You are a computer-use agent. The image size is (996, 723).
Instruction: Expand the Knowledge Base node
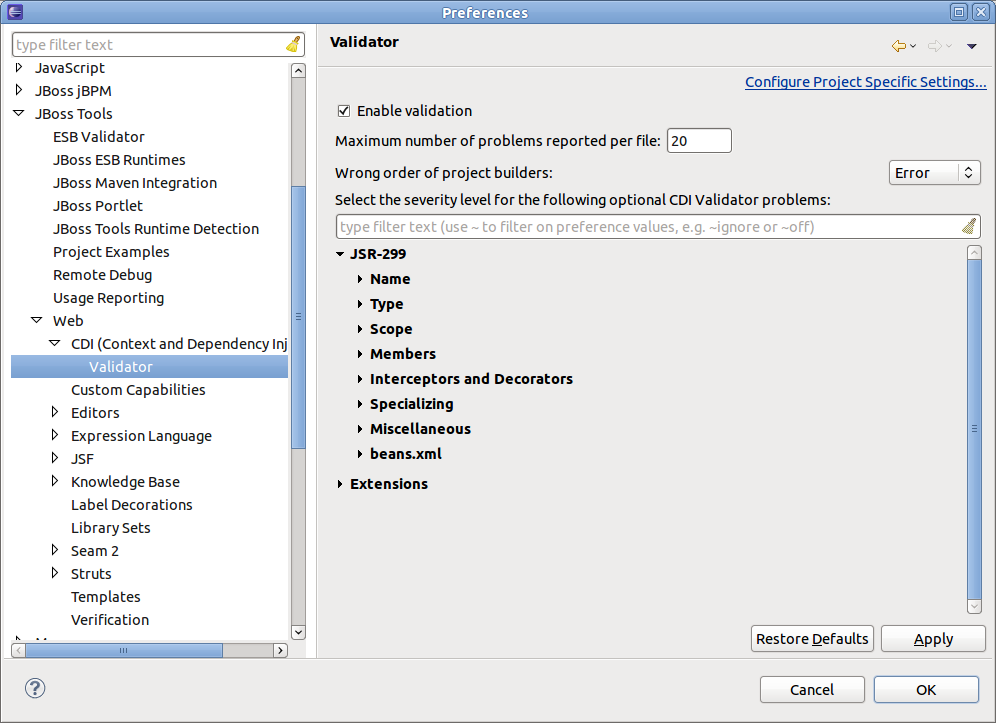pos(55,481)
